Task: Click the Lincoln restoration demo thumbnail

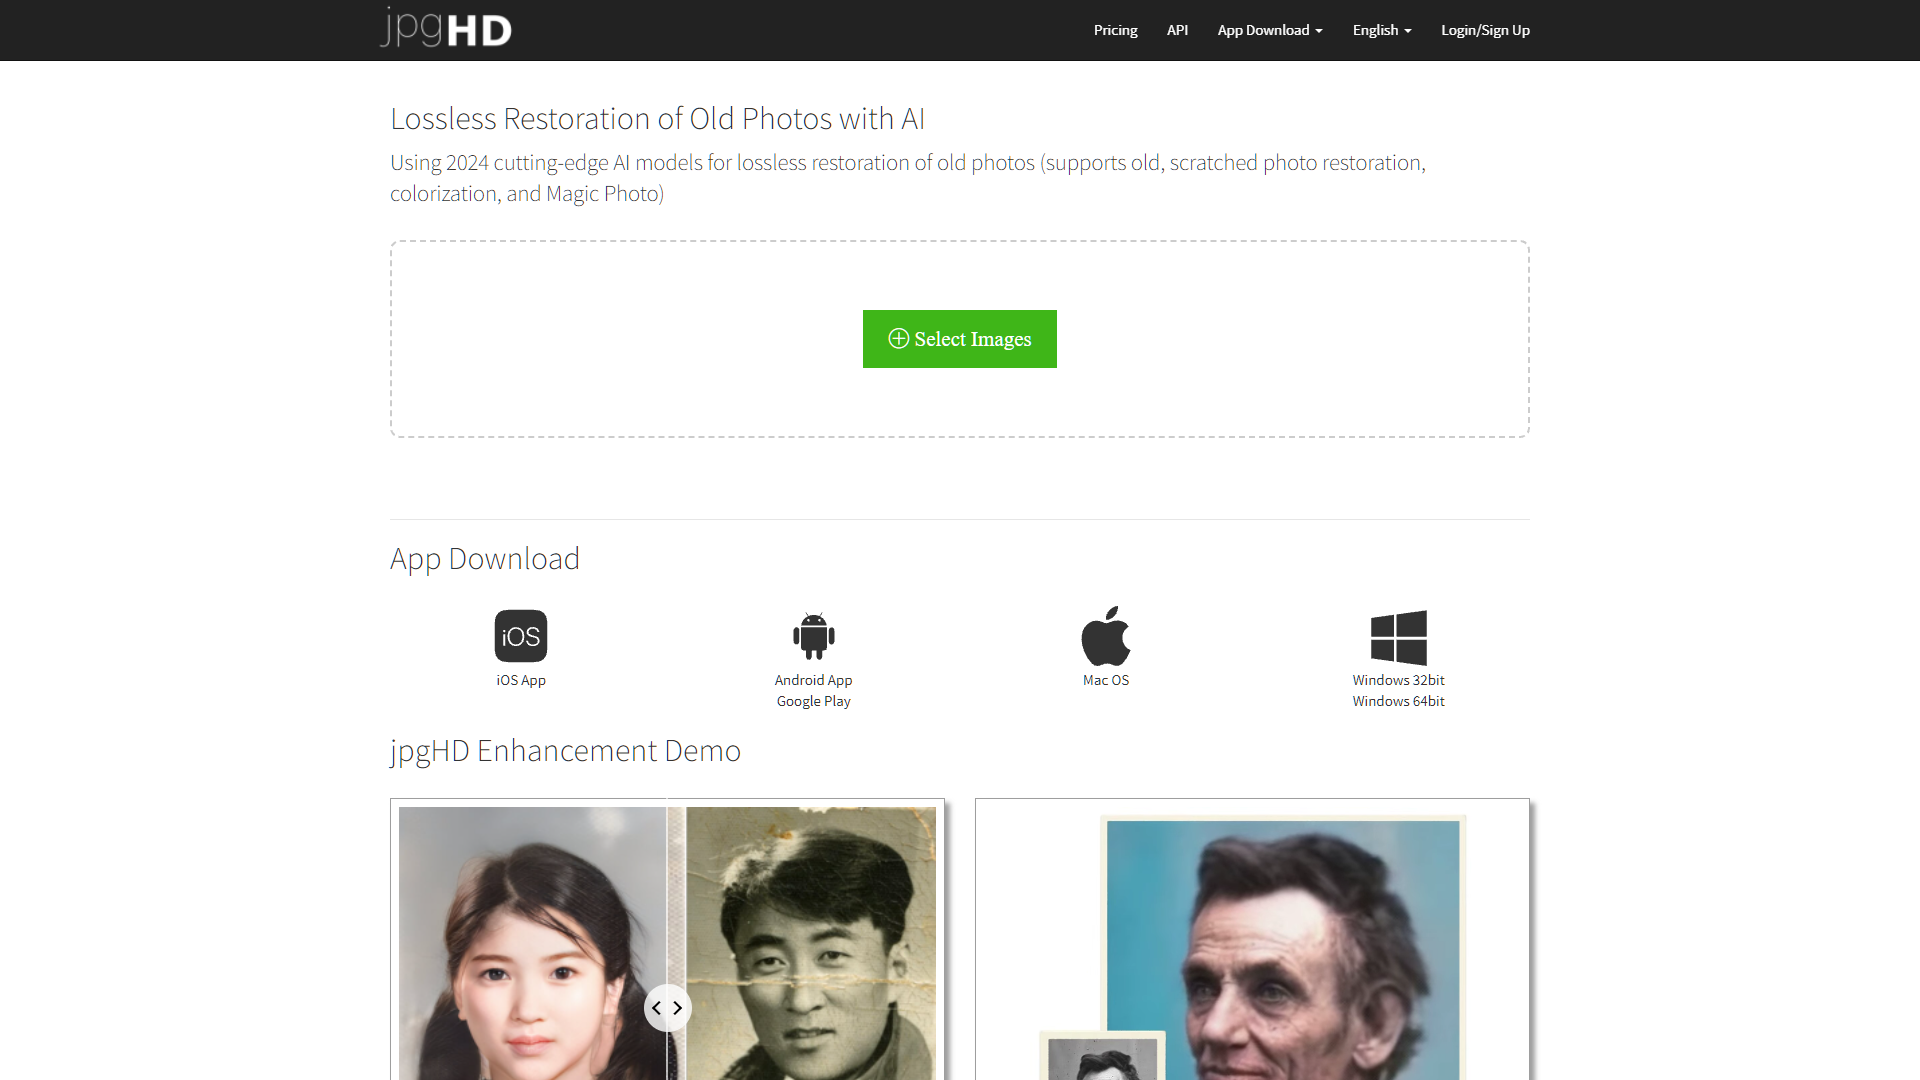Action: (1251, 938)
